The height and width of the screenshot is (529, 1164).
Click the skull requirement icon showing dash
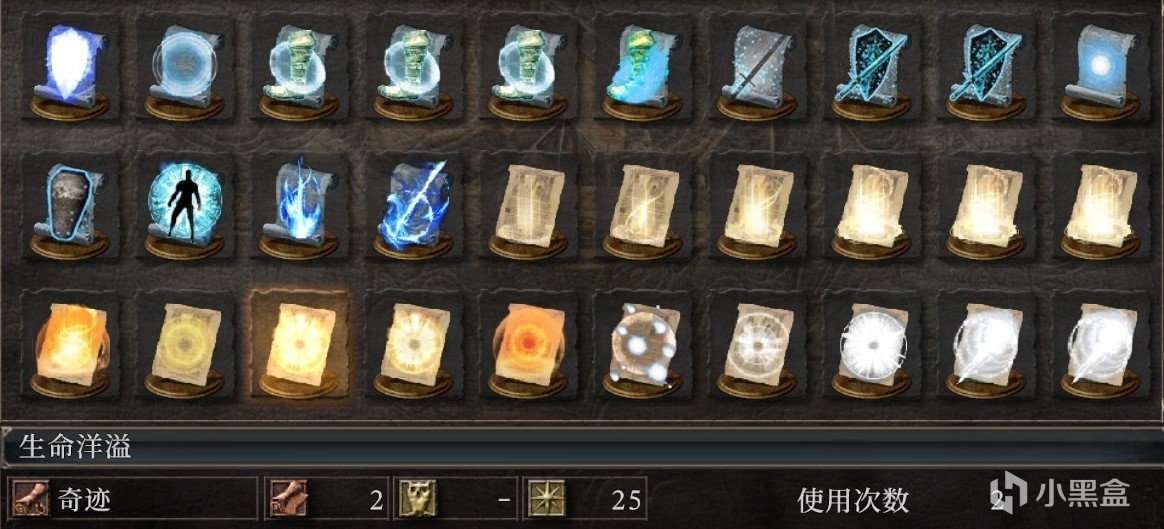417,498
